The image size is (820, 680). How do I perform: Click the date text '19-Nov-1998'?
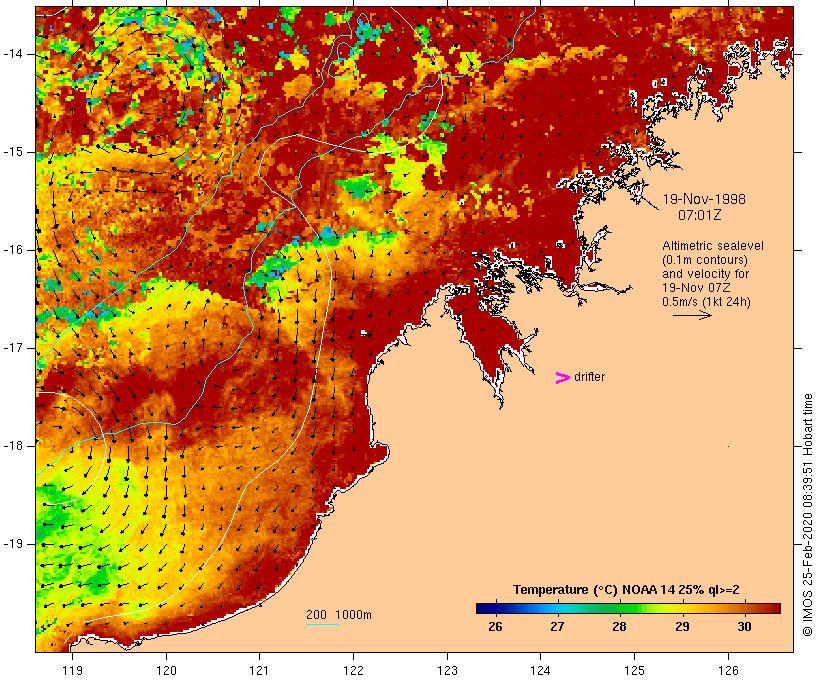click(x=704, y=199)
